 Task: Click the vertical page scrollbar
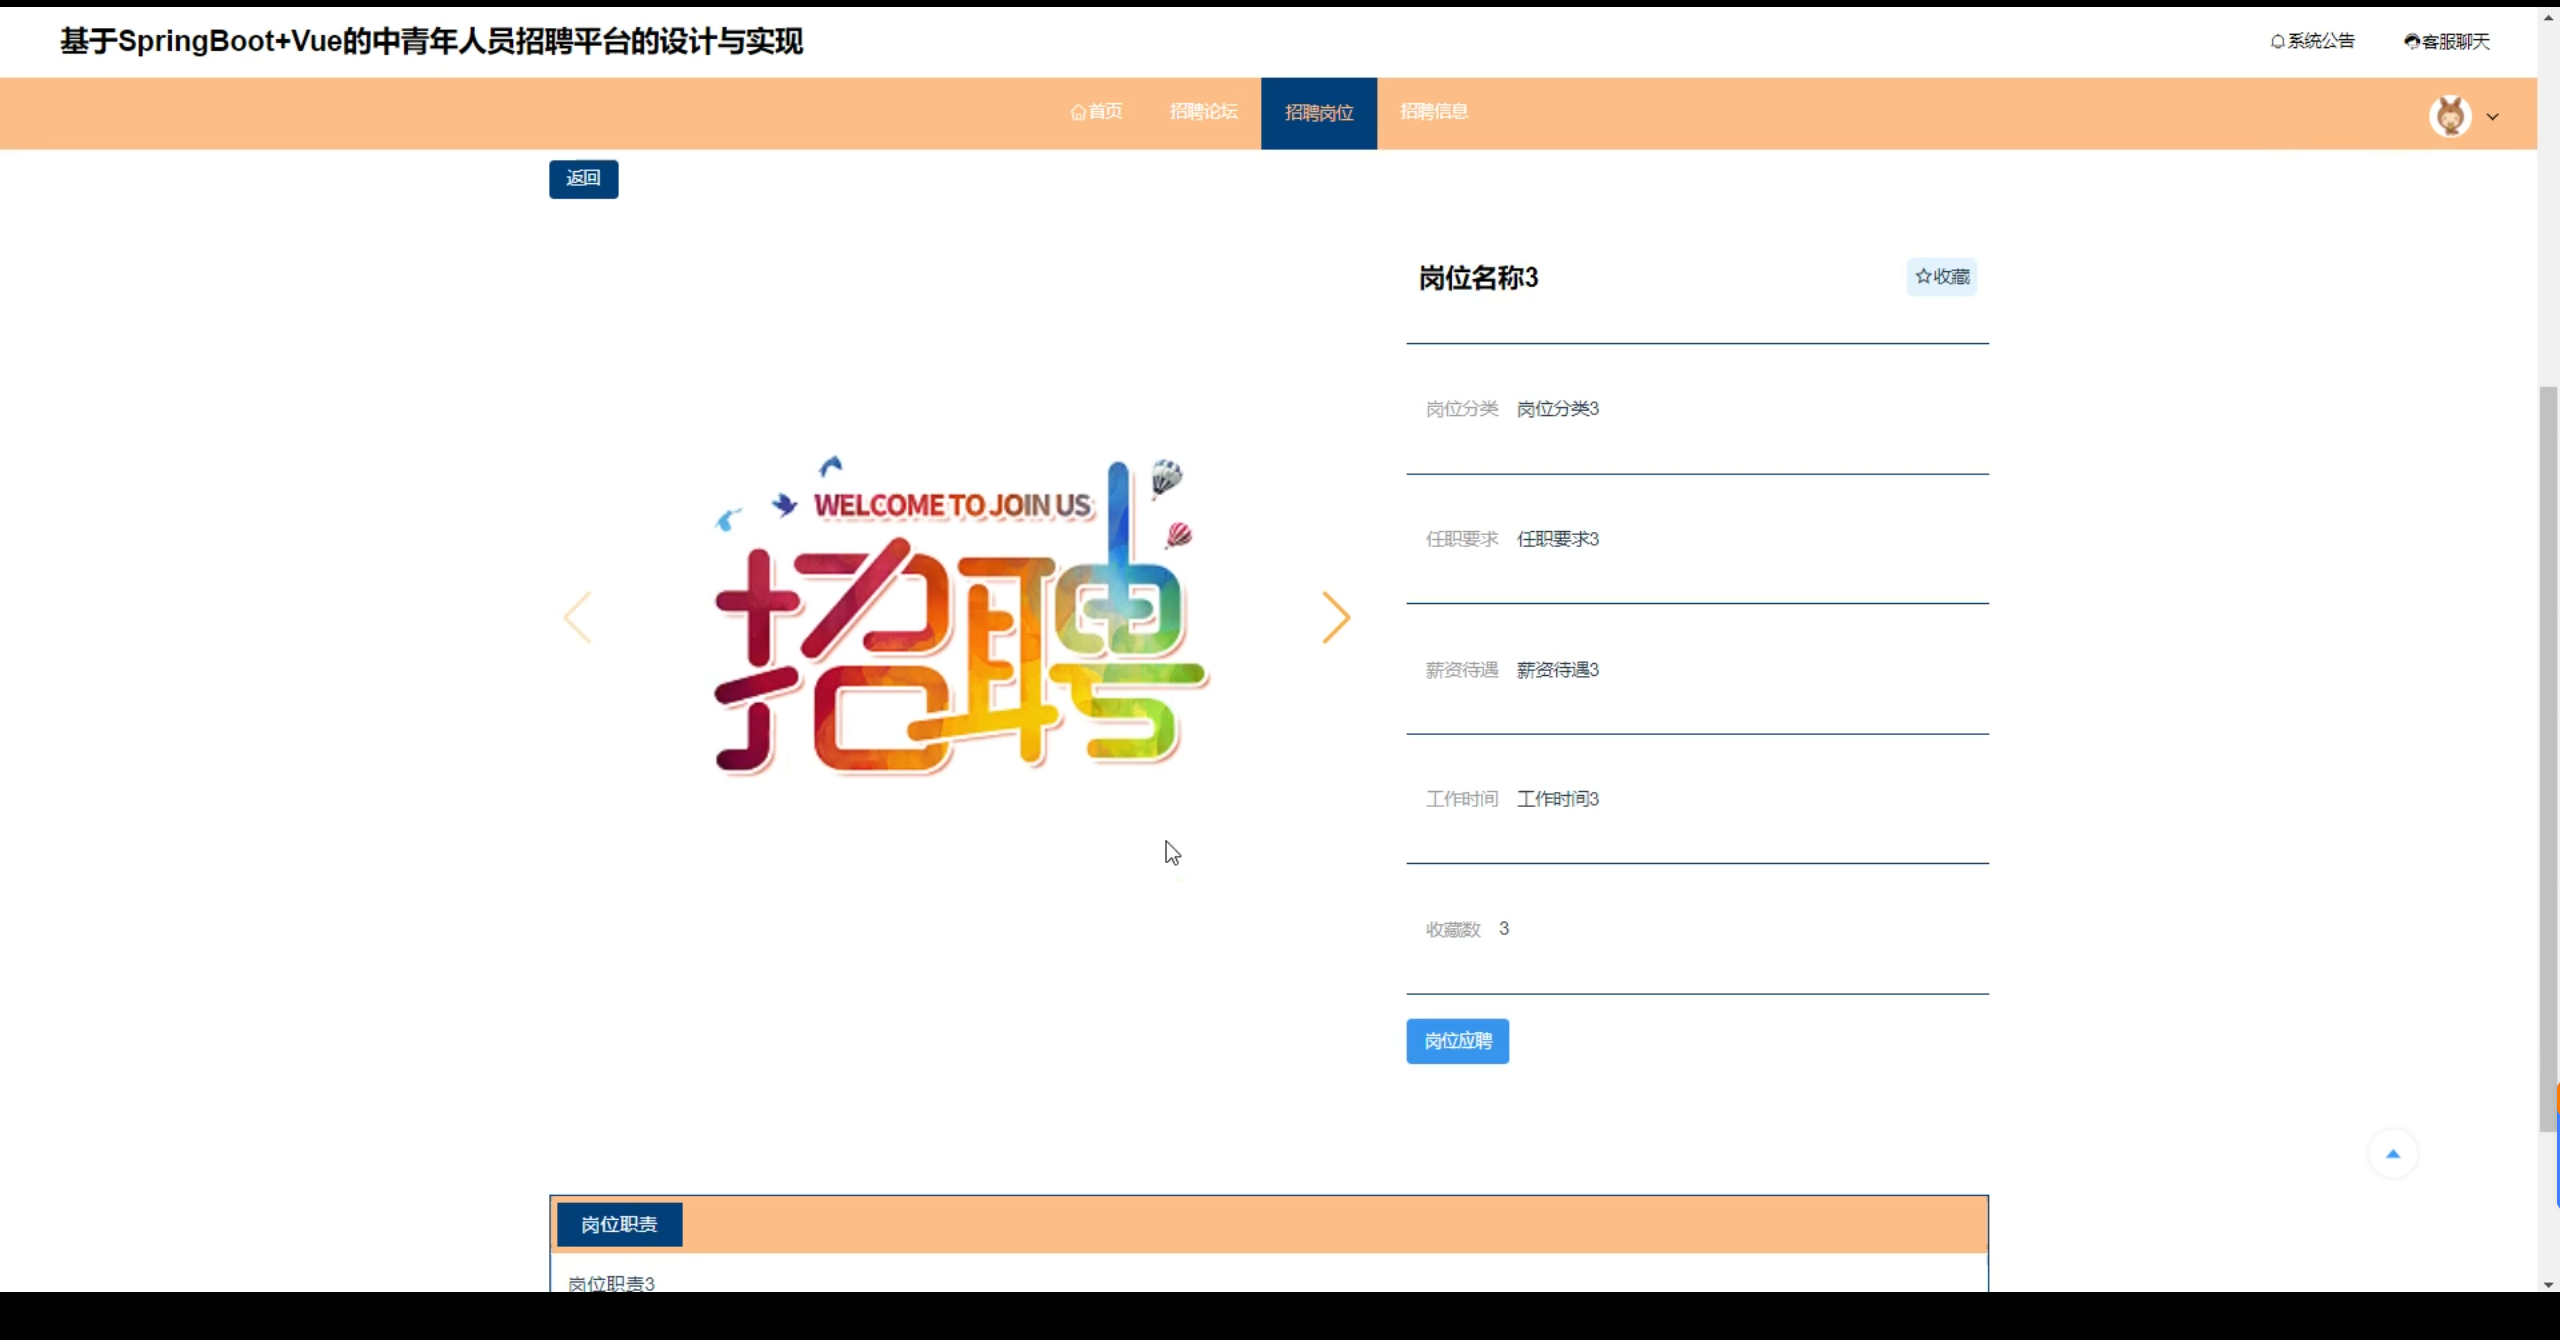tap(2548, 760)
